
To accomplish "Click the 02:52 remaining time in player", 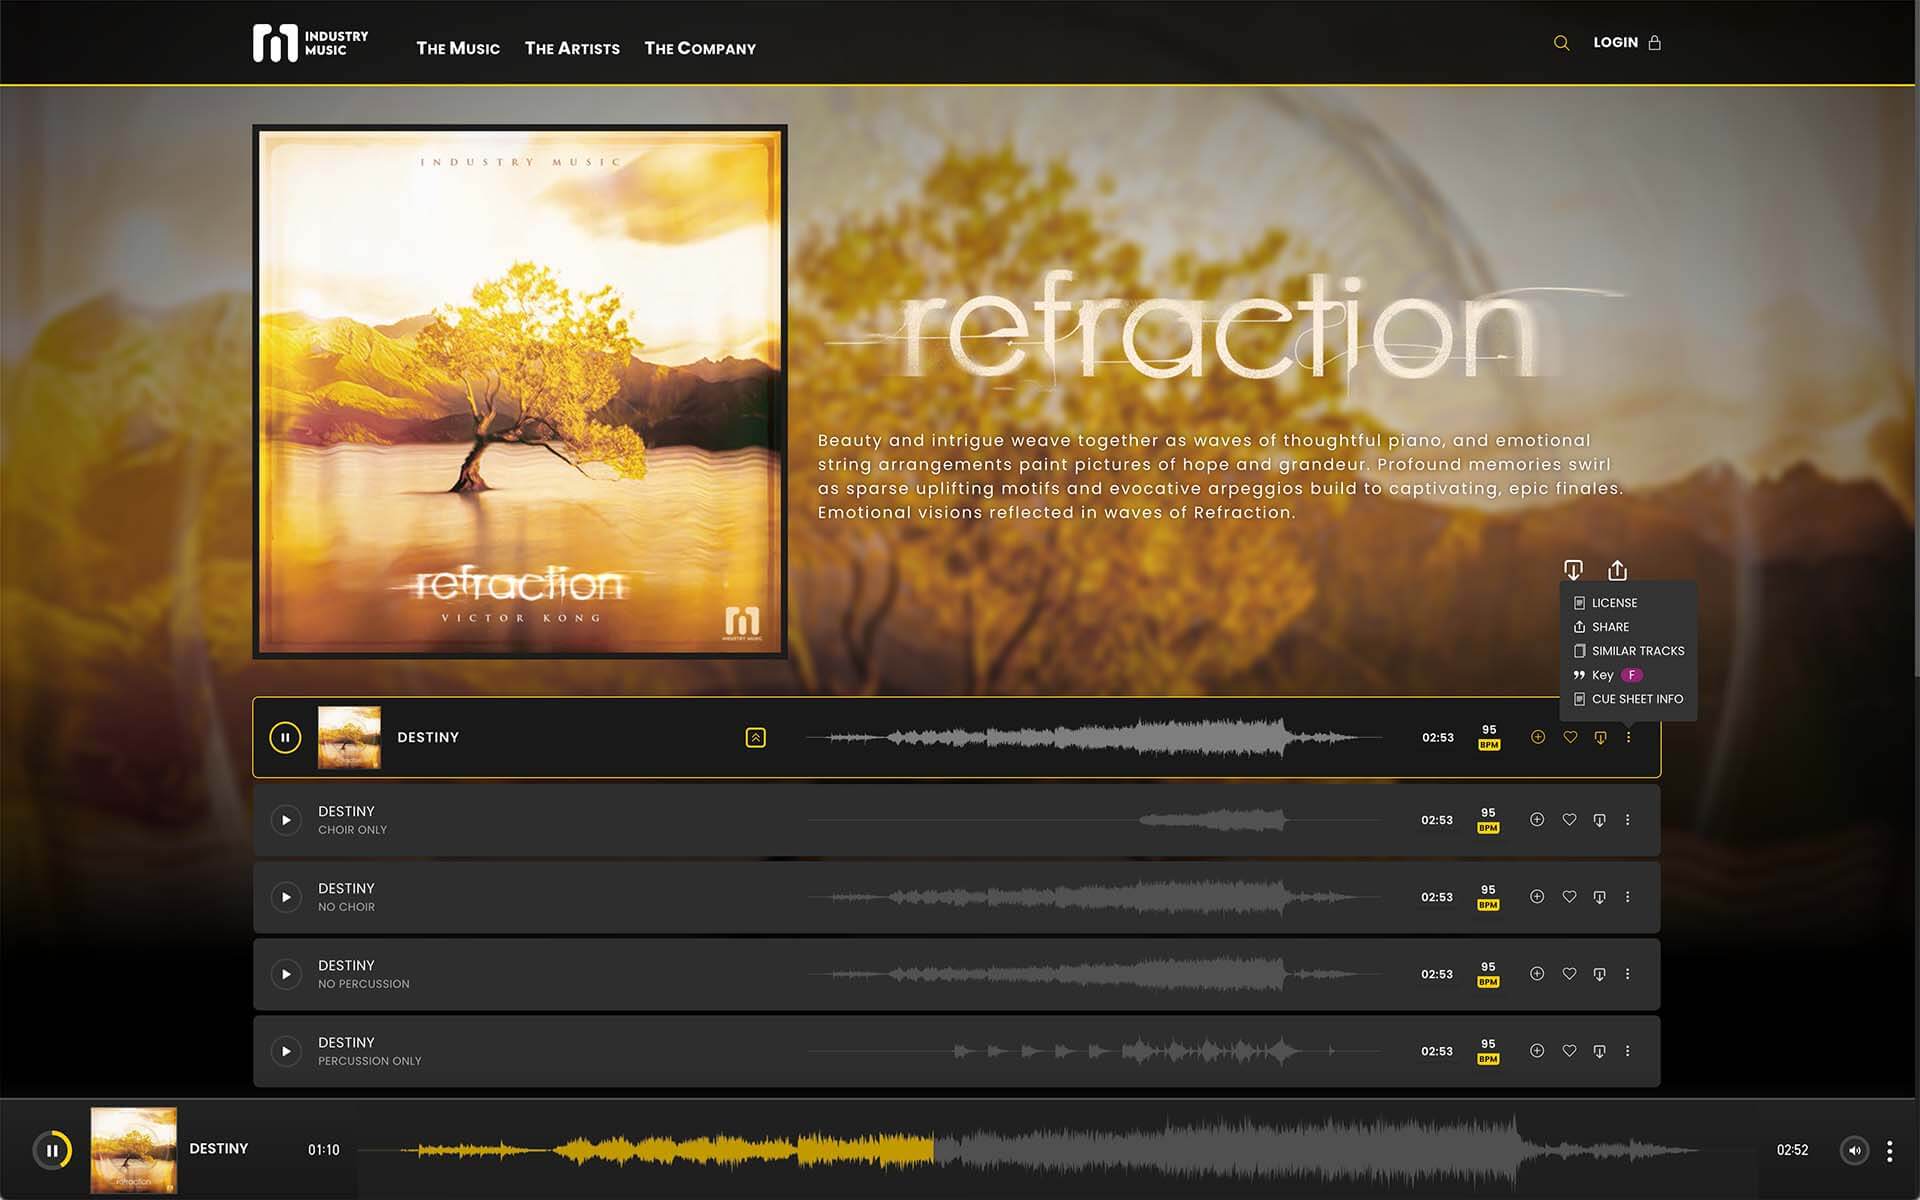I will 1792,1150.
